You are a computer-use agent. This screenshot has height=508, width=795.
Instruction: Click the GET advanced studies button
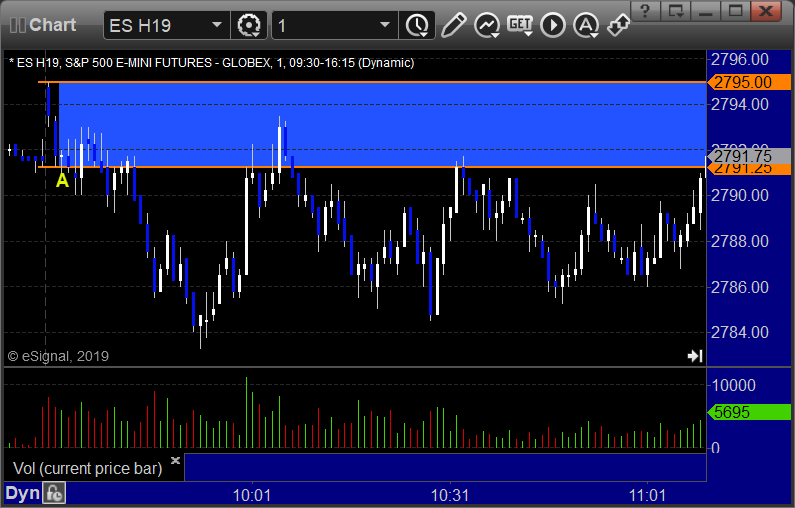(520, 24)
